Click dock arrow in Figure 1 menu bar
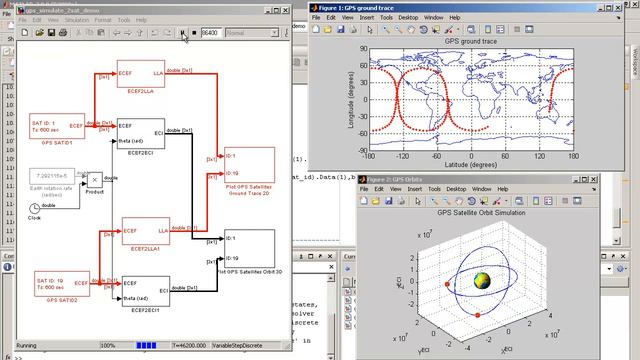Image resolution: width=640 pixels, height=360 pixels. 618,18
